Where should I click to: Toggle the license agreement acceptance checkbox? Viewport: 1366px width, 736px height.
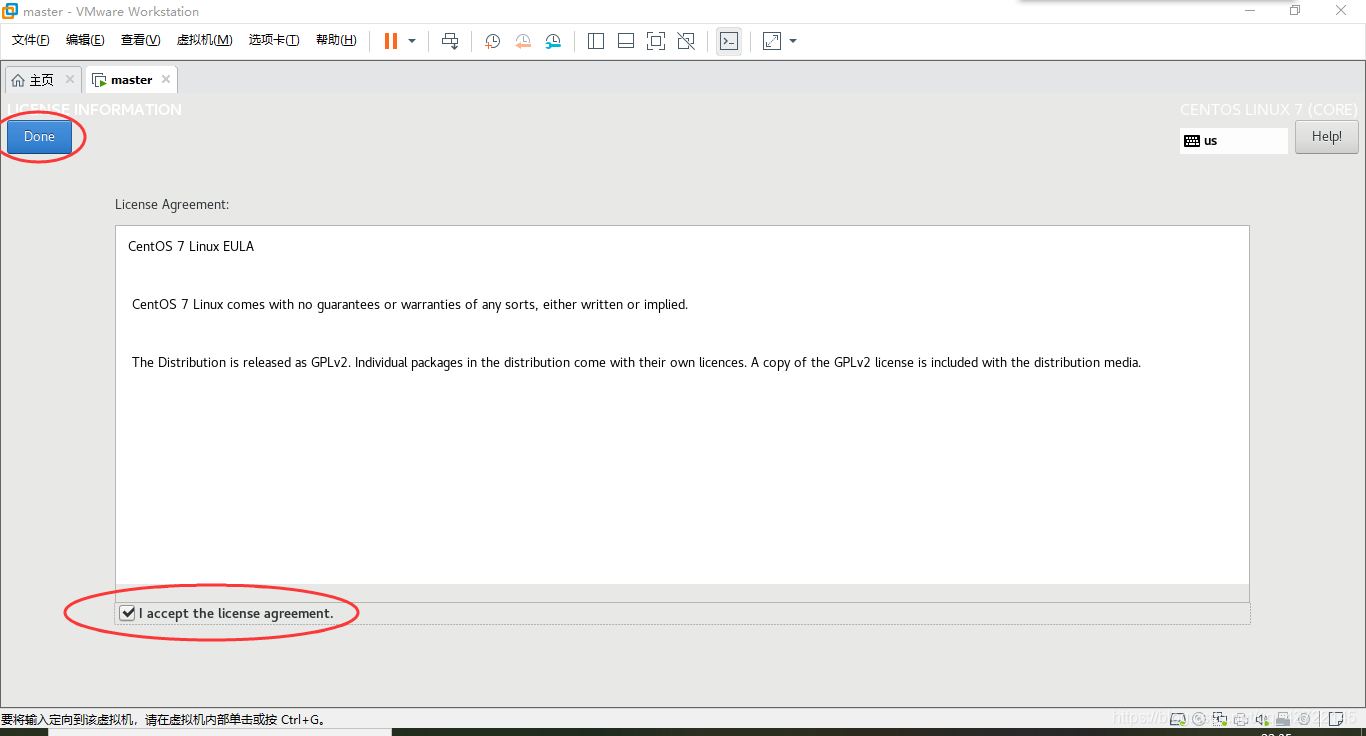(127, 613)
